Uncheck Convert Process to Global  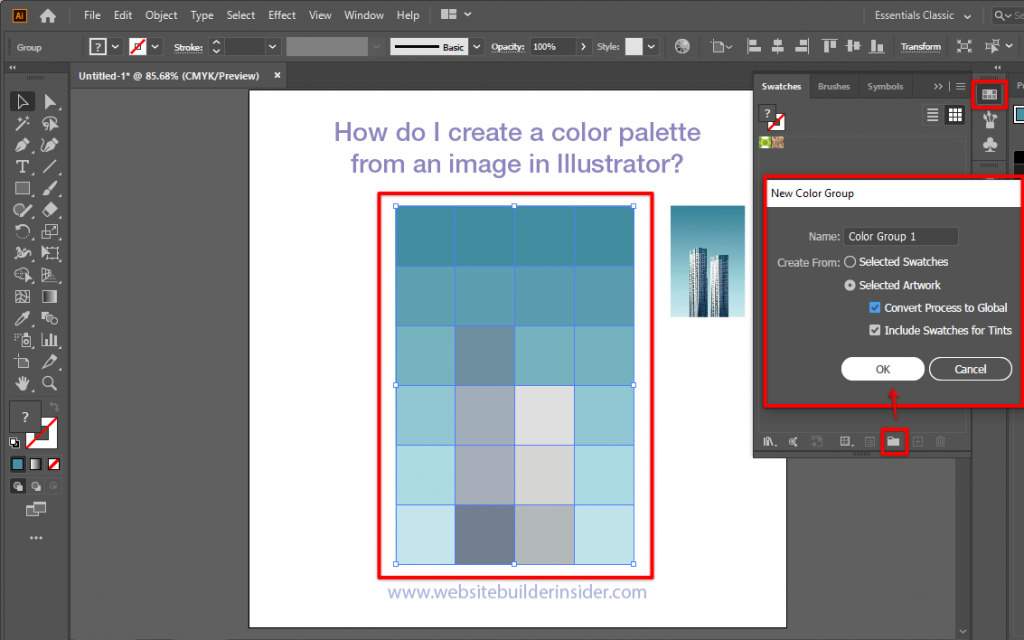(x=875, y=308)
